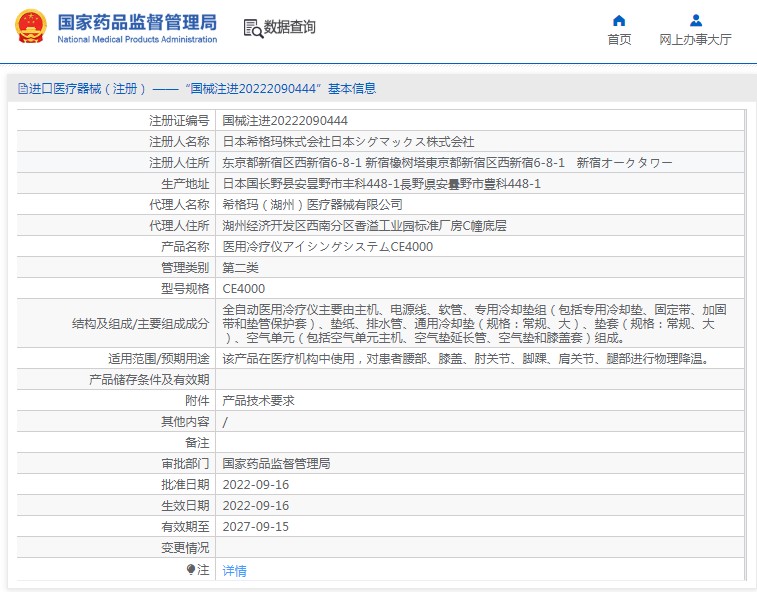
Task: Click 产品名称 row label
Action: point(185,247)
